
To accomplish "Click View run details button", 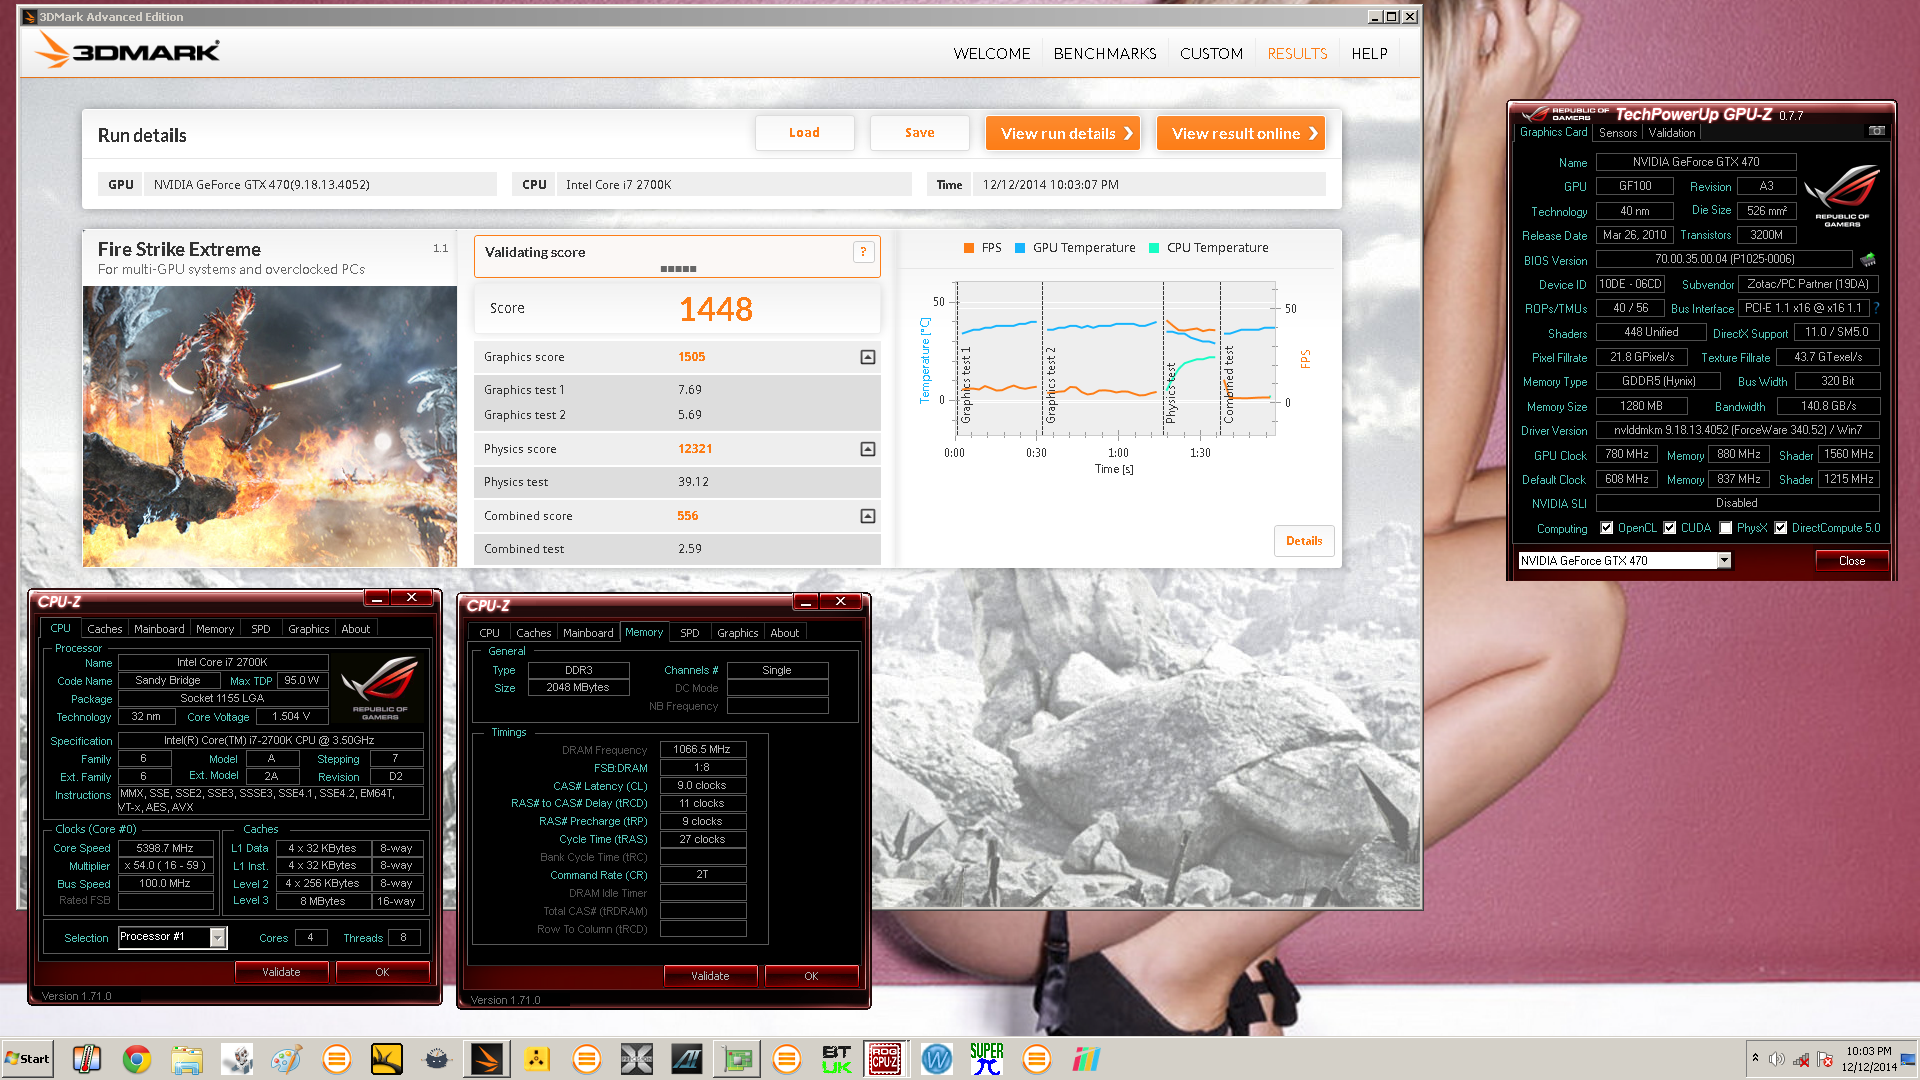I will coord(1063,133).
